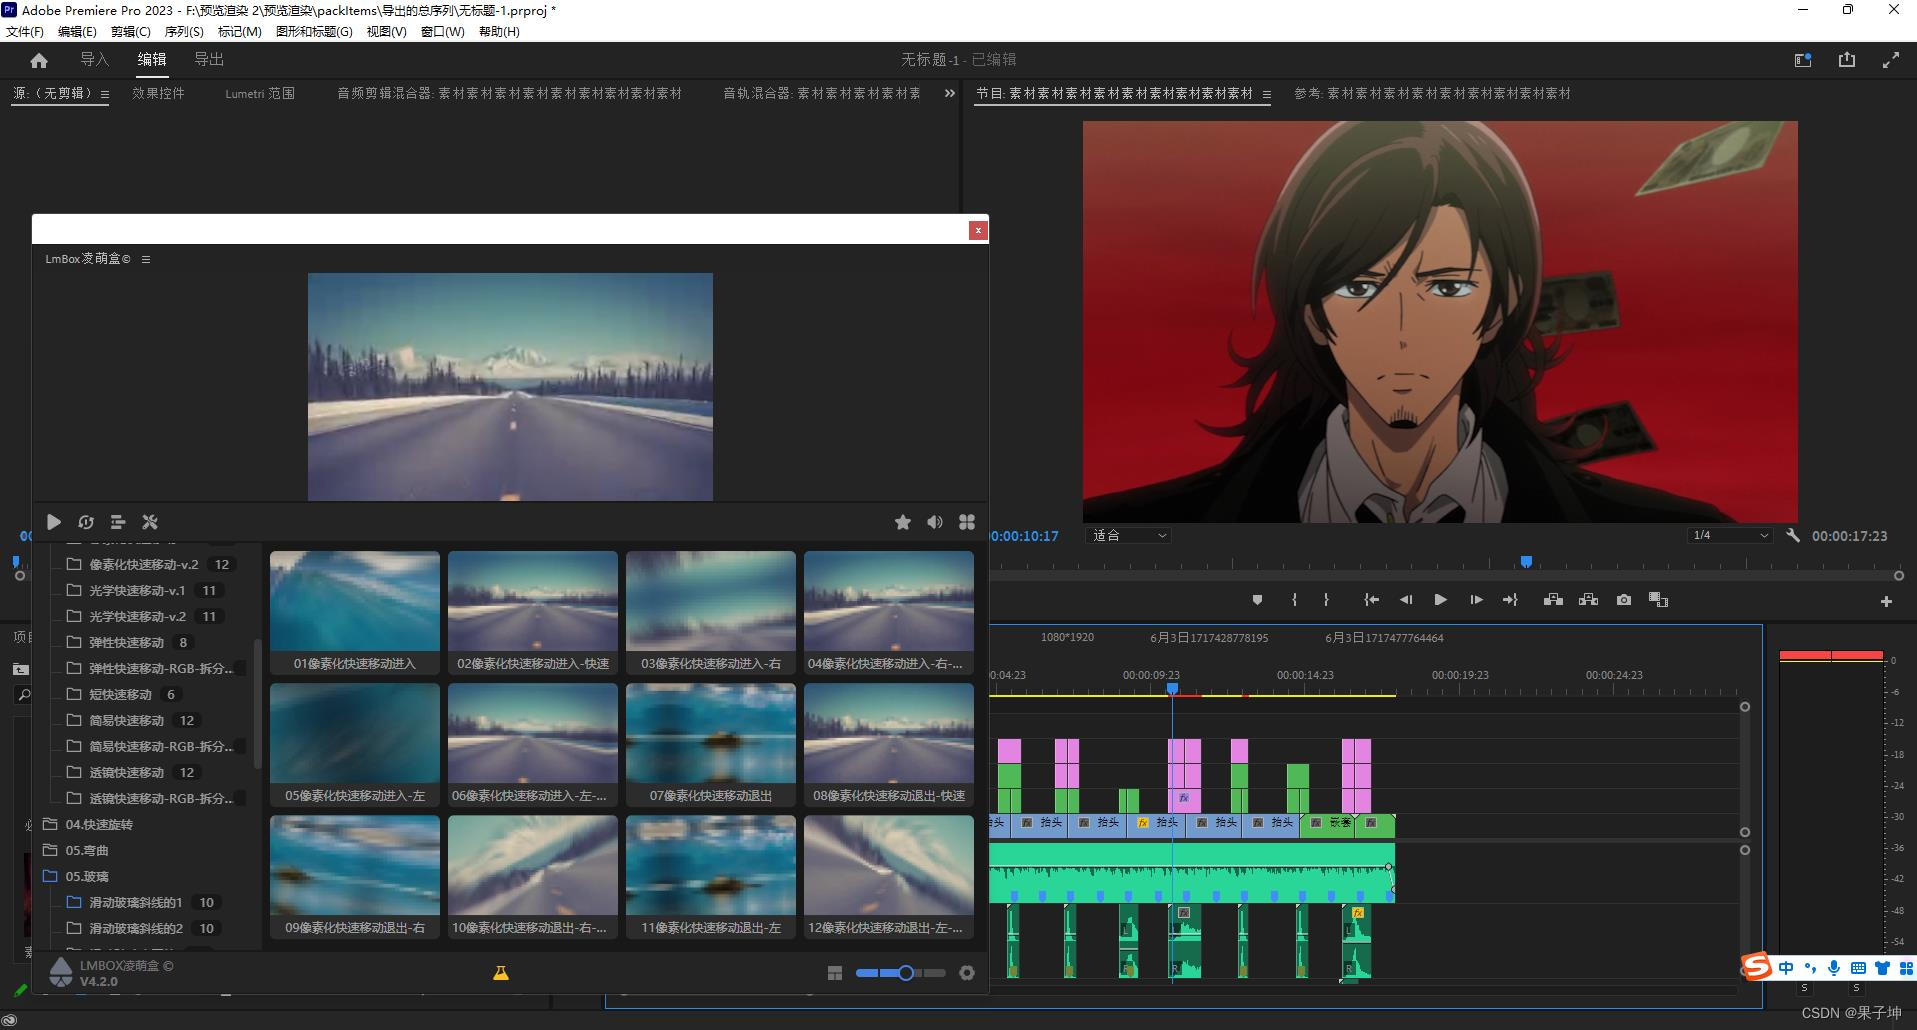
Task: Switch LmBox thumbnail layout icon
Action: coord(835,973)
